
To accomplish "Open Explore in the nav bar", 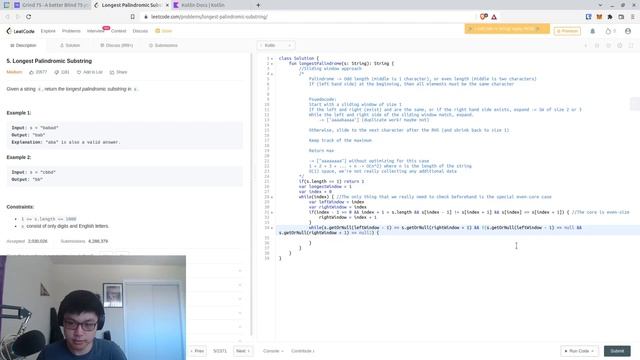I will 48,31.
